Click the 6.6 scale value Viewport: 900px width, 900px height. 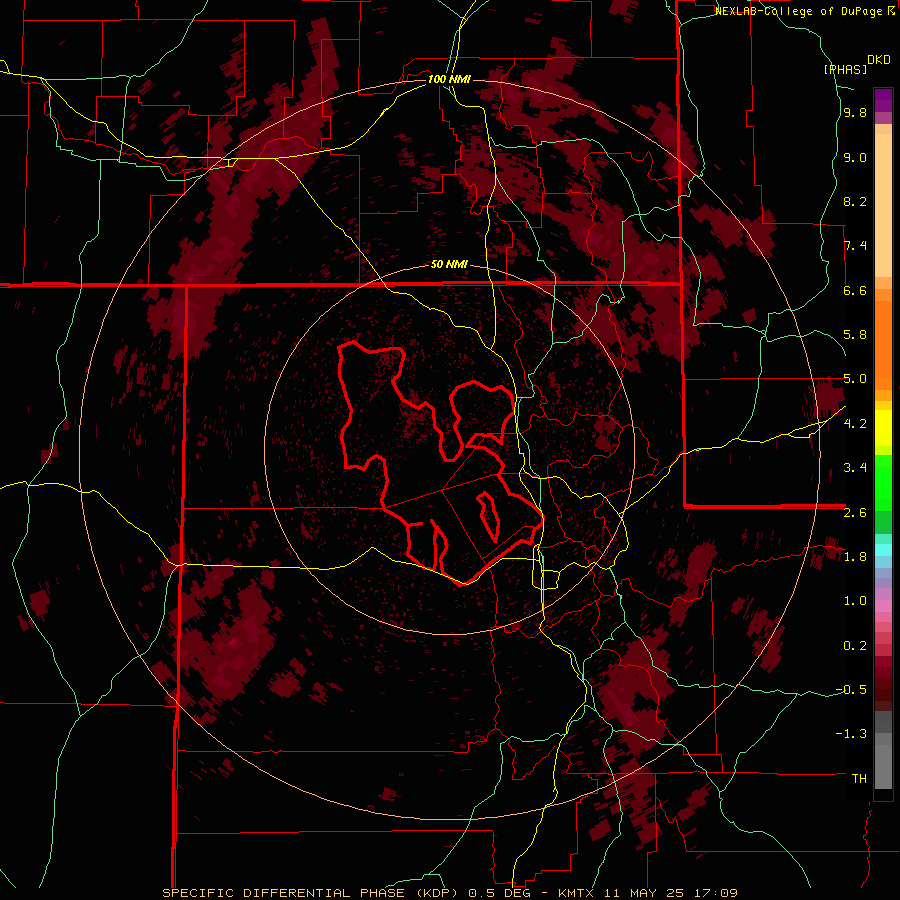[x=855, y=291]
